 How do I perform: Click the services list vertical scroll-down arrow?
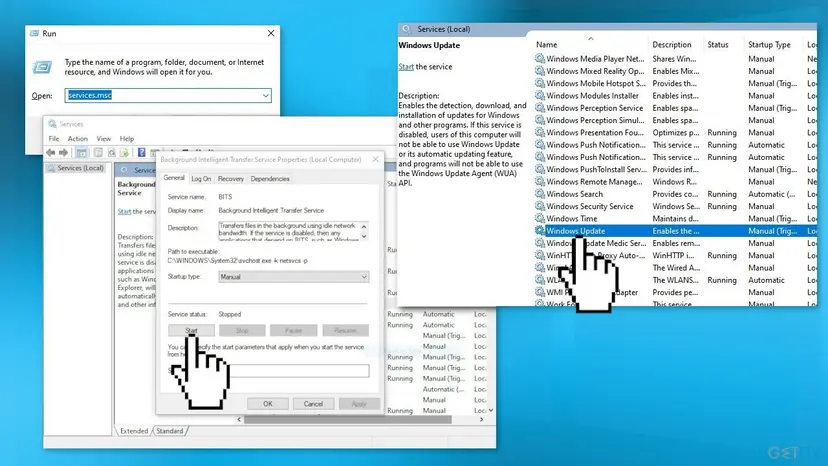point(491,410)
